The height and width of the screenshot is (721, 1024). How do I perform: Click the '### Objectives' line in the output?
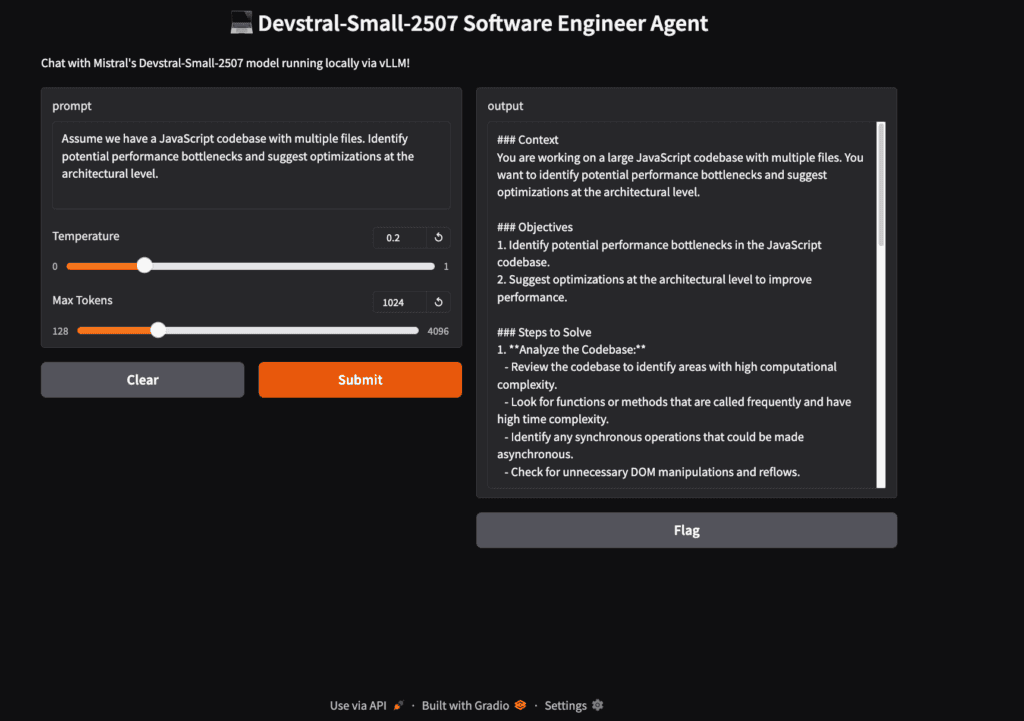click(535, 227)
